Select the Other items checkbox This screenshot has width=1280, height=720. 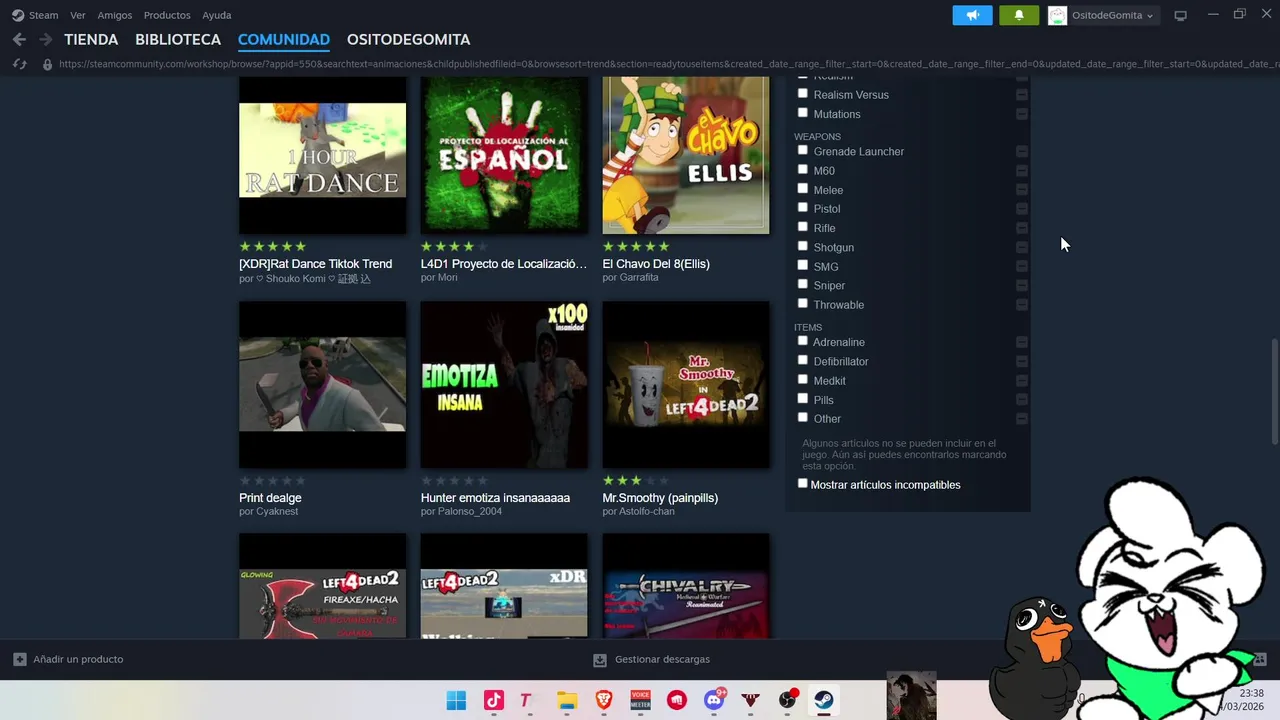[x=802, y=418]
